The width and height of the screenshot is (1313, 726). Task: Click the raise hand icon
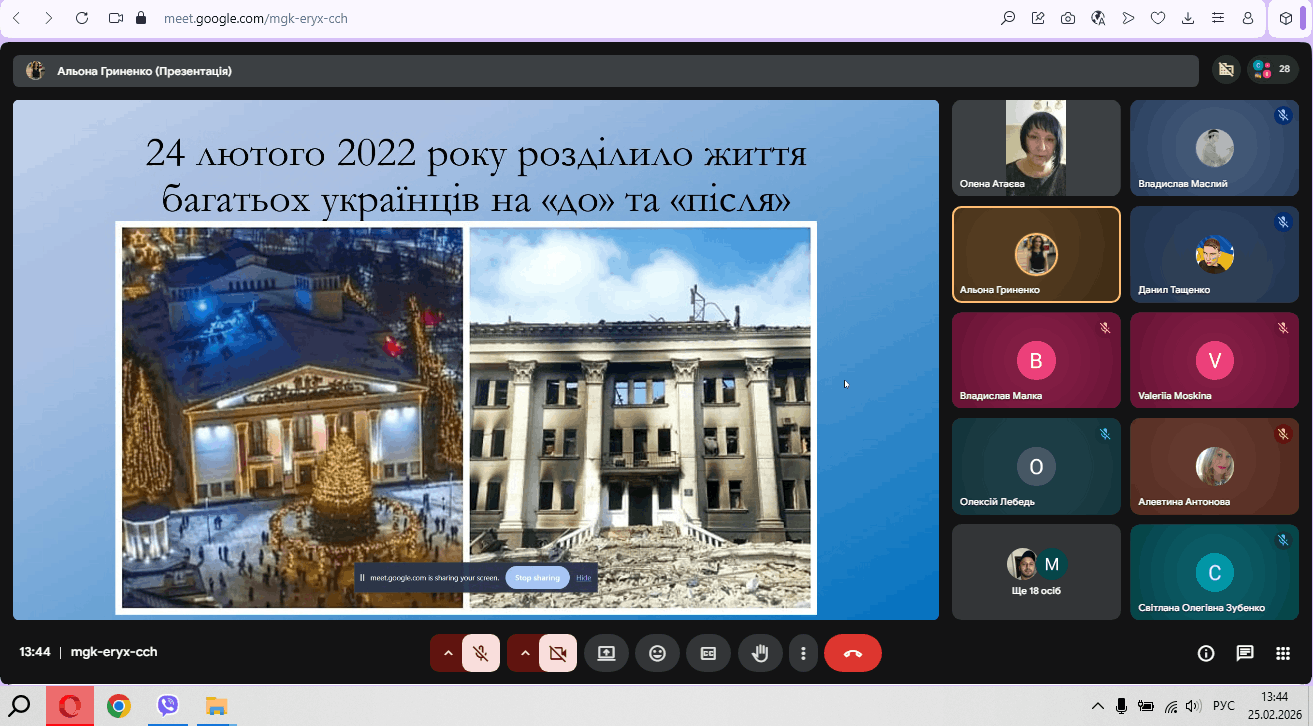pos(760,653)
